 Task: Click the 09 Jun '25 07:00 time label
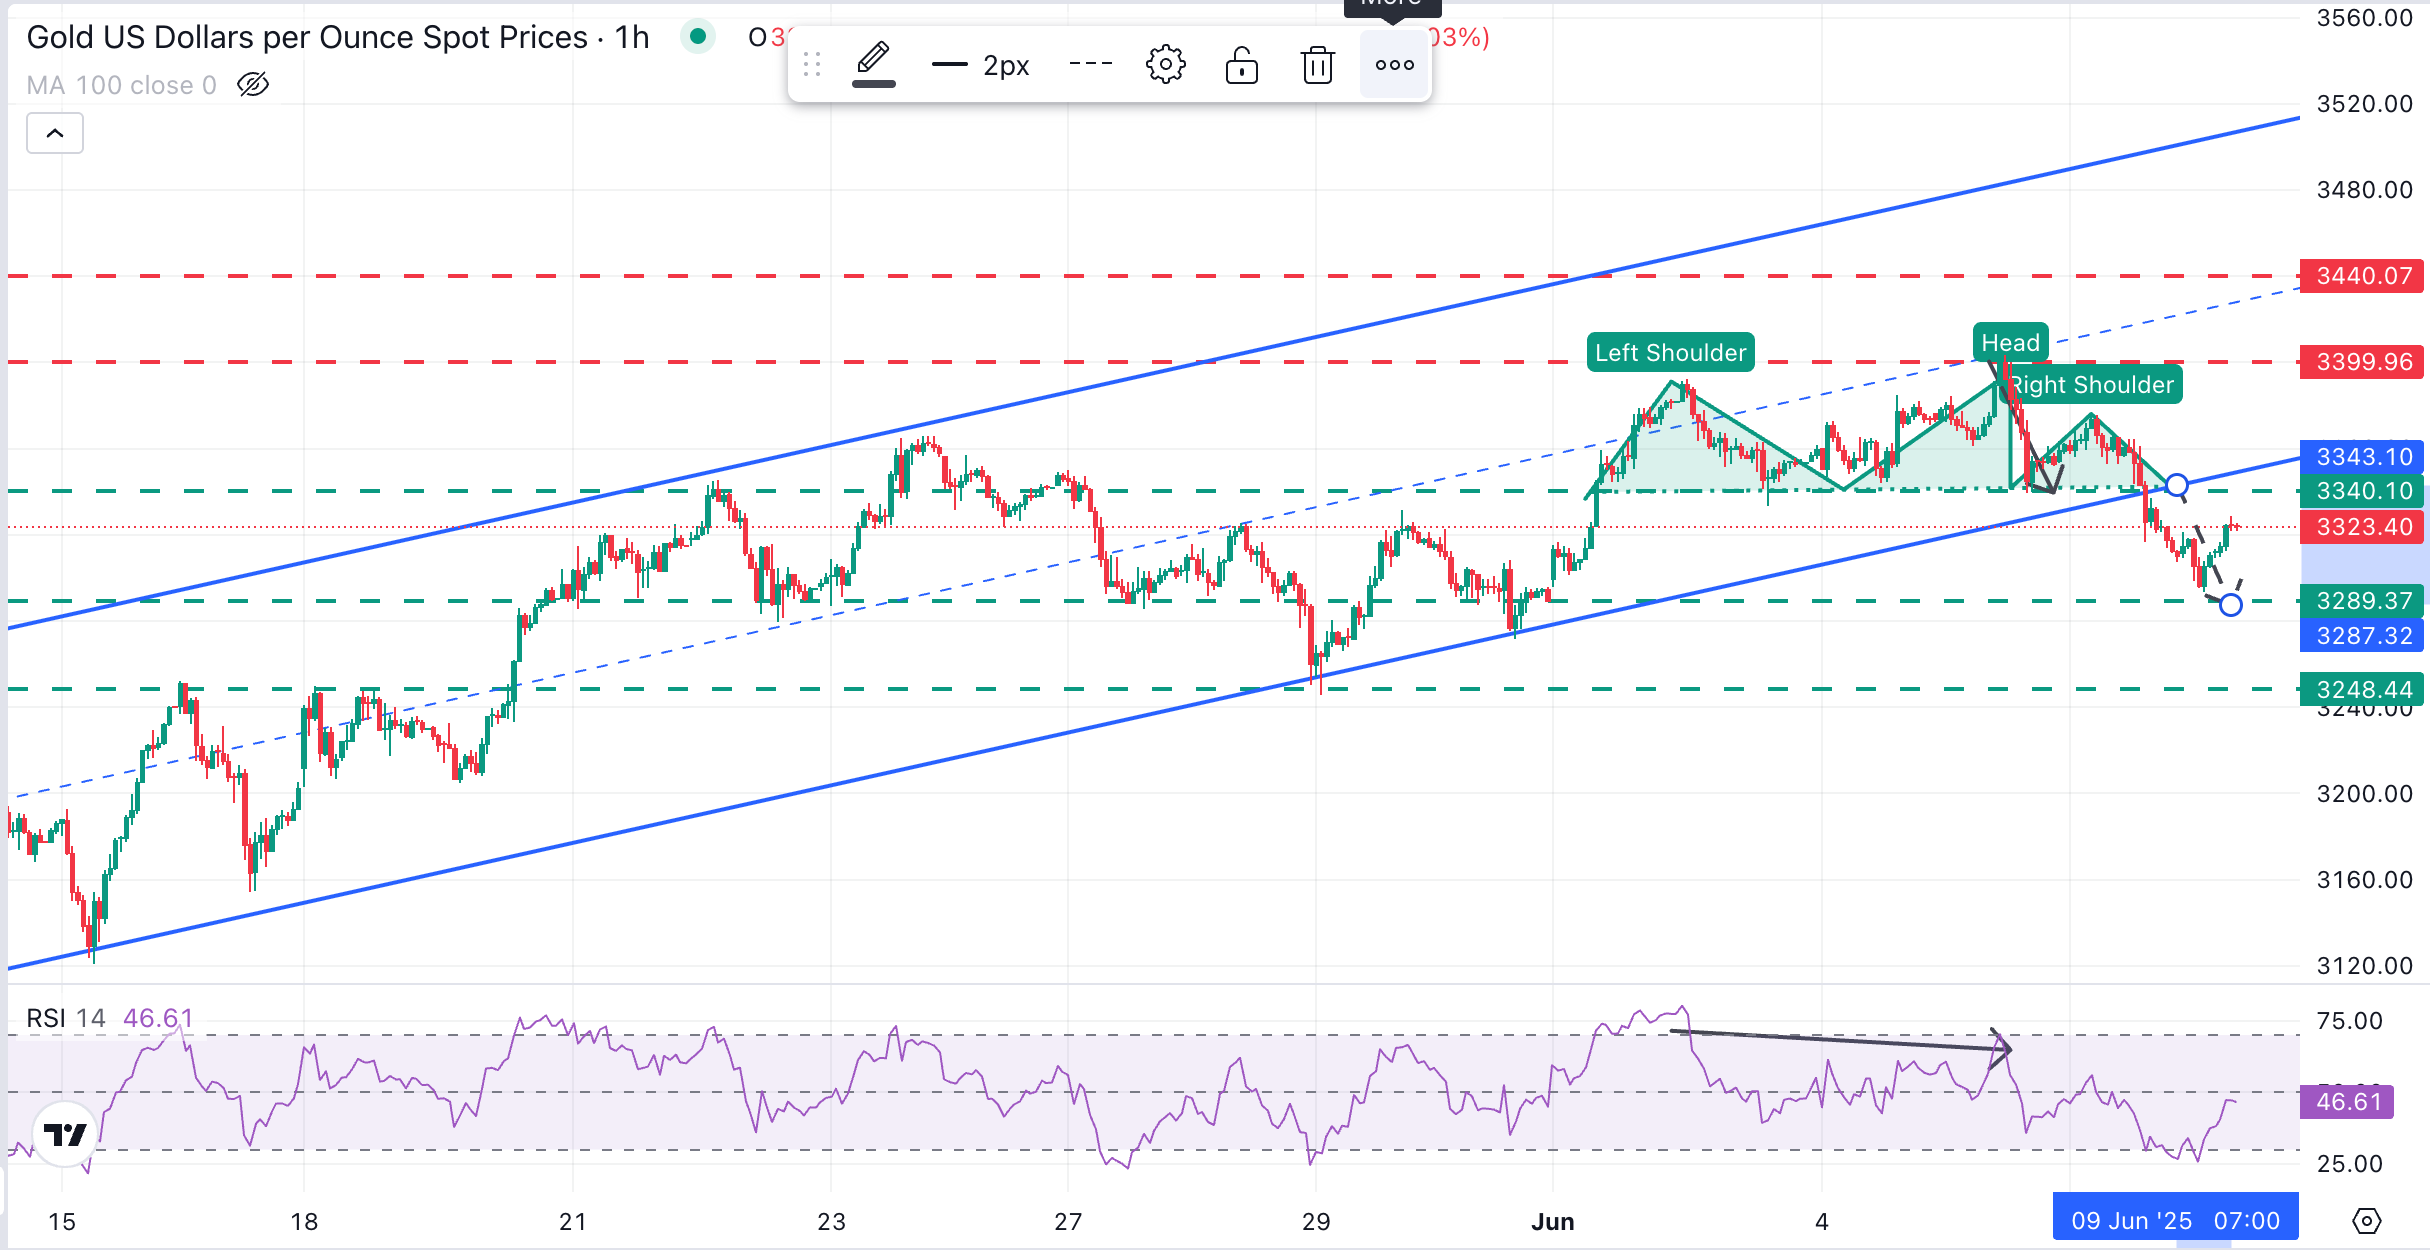click(x=2175, y=1221)
